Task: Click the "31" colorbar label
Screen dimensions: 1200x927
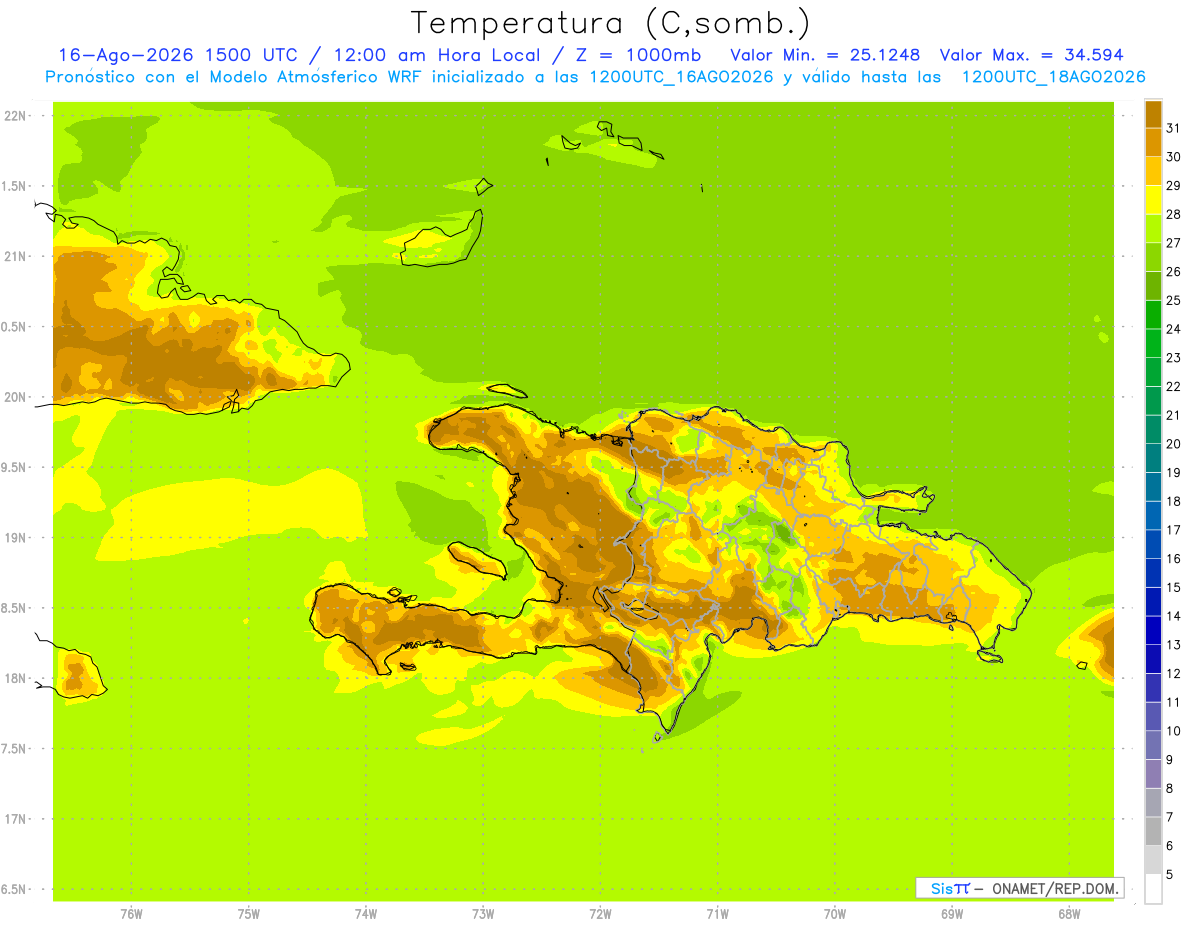Action: point(1173,128)
